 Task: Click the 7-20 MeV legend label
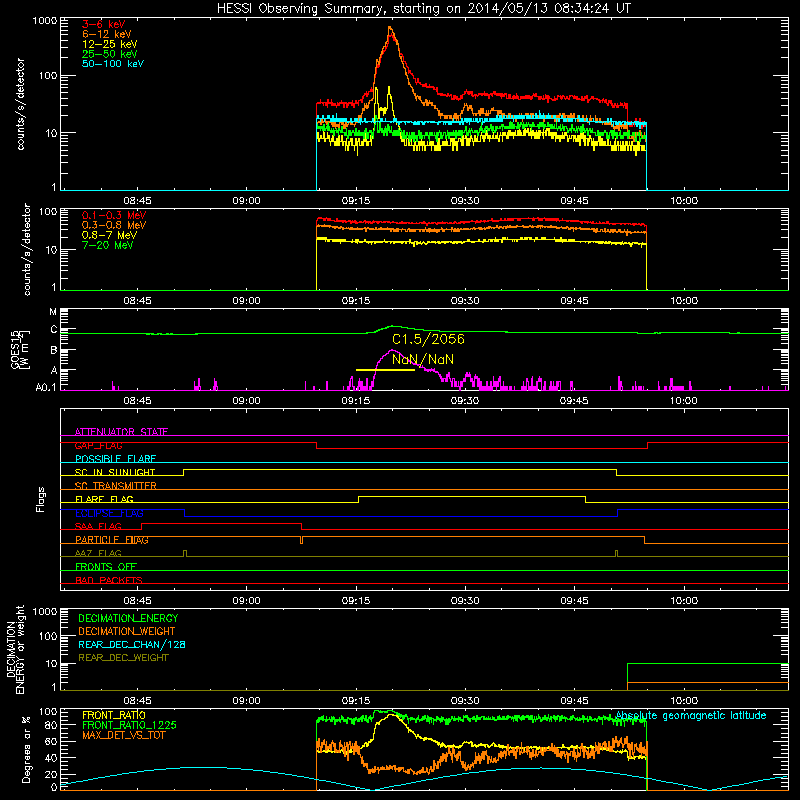pyautogui.click(x=107, y=245)
